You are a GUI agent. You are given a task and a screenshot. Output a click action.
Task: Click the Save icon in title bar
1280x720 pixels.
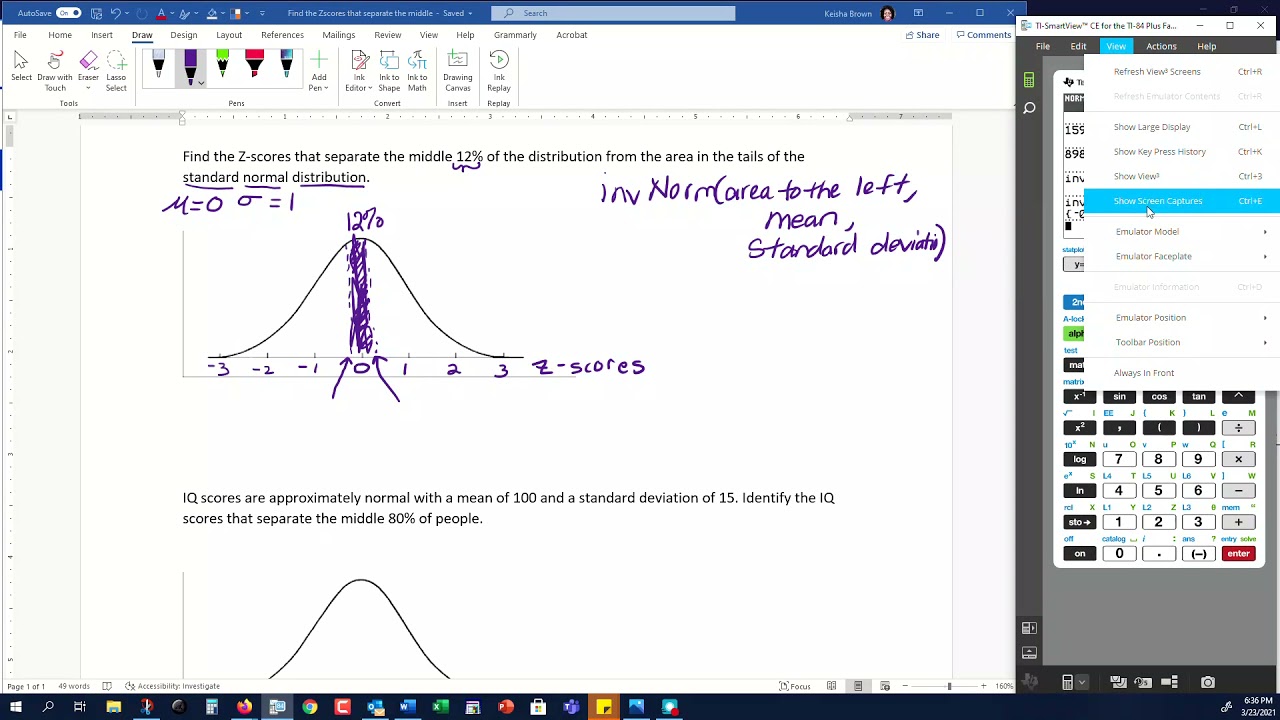point(97,13)
